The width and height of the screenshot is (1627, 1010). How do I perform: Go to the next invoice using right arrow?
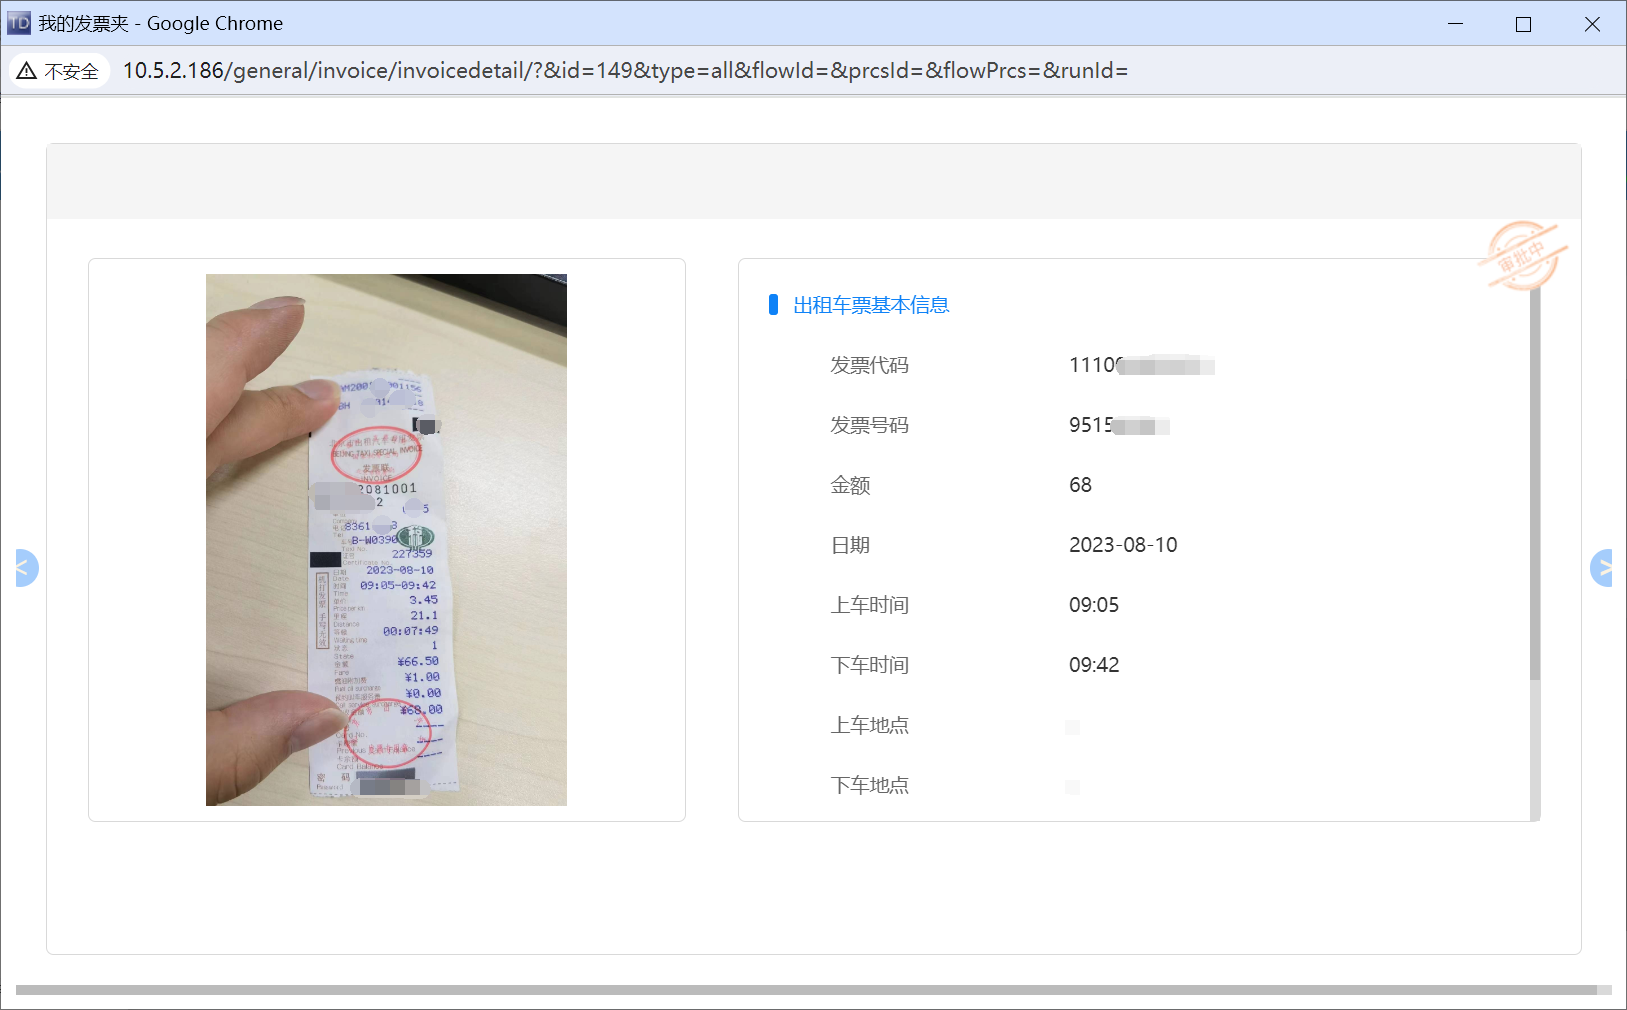point(1601,568)
